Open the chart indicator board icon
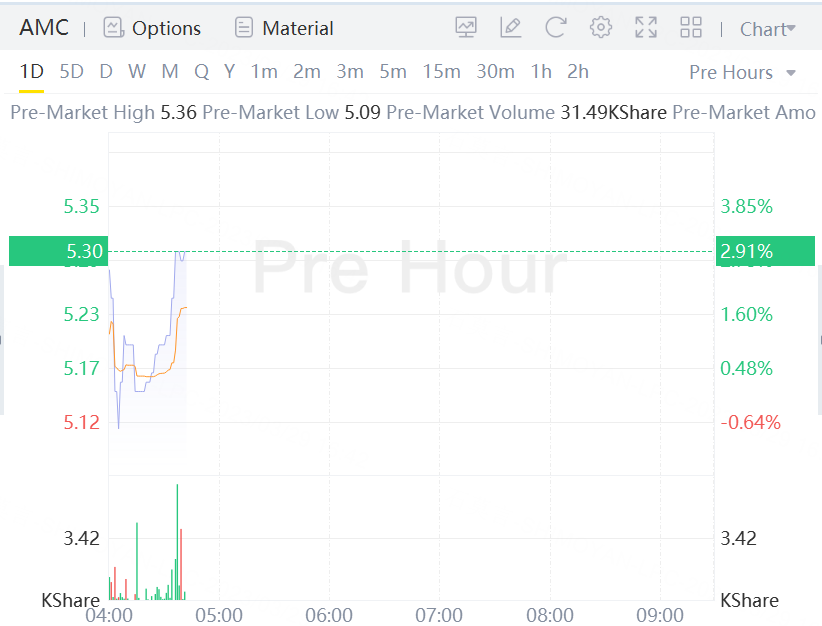This screenshot has height=626, width=822. tap(465, 28)
